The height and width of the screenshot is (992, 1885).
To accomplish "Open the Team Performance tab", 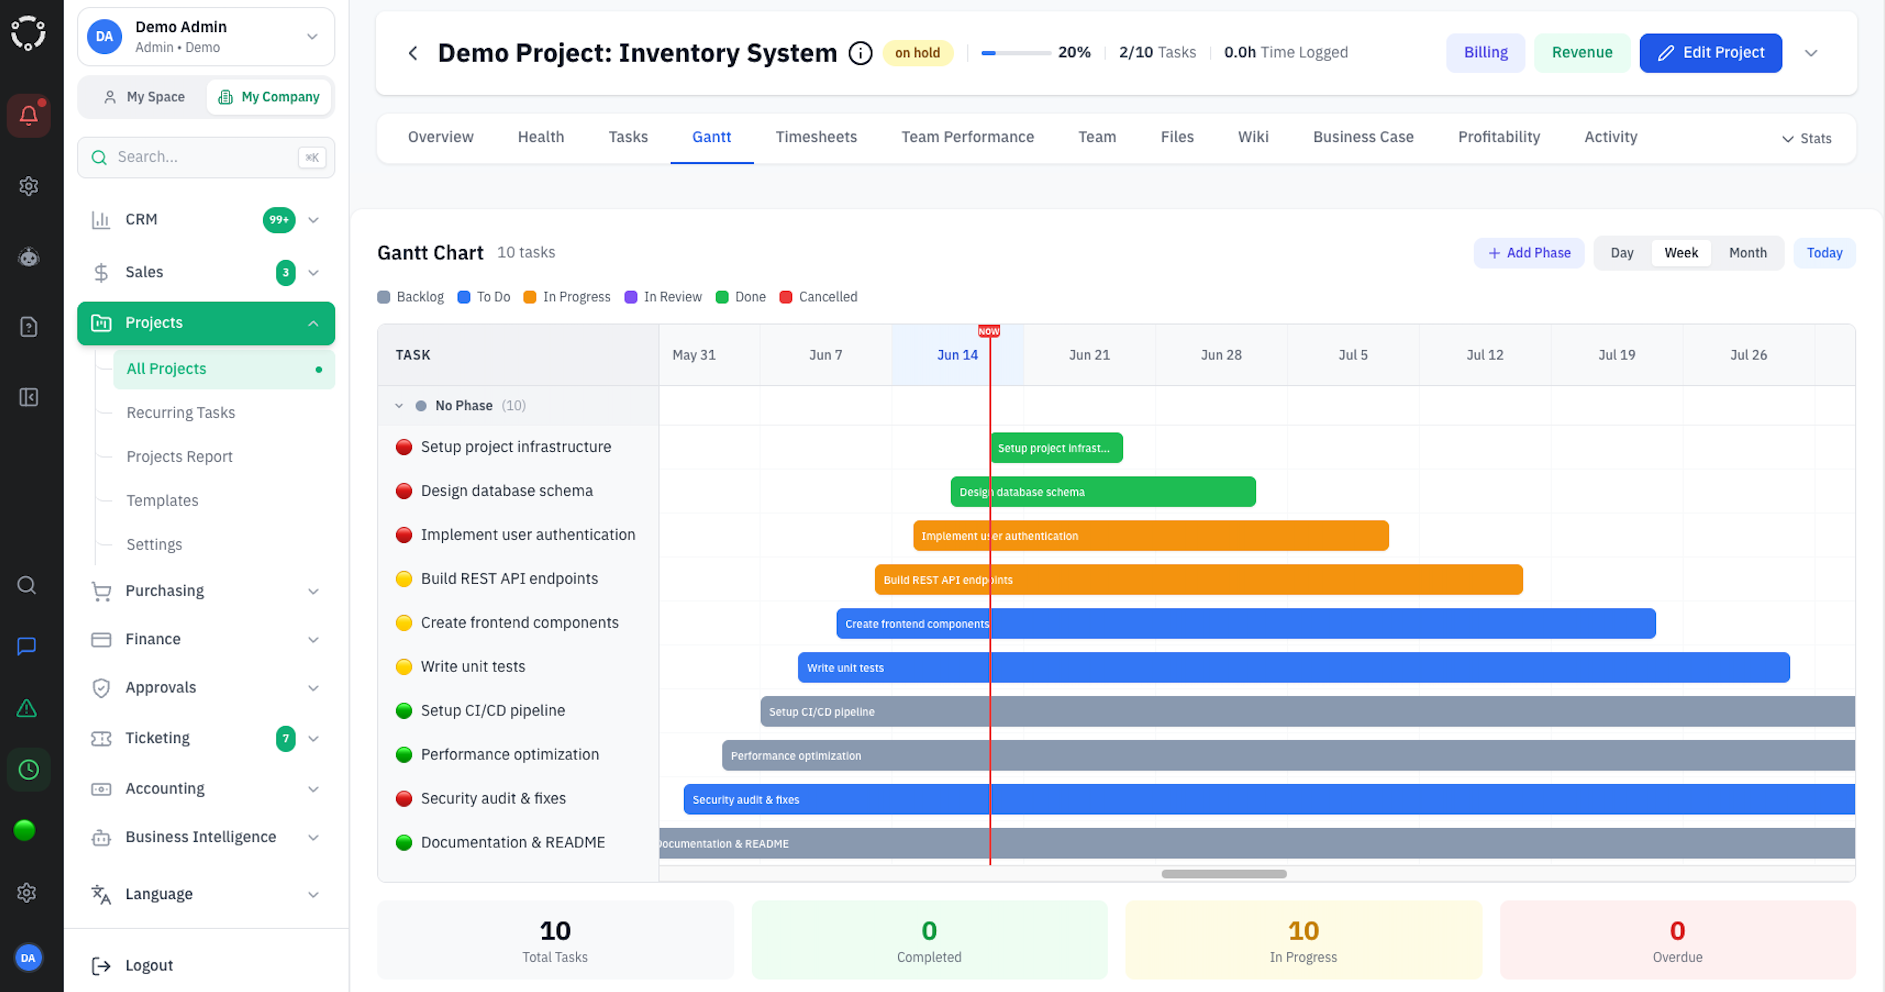I will coord(968,137).
